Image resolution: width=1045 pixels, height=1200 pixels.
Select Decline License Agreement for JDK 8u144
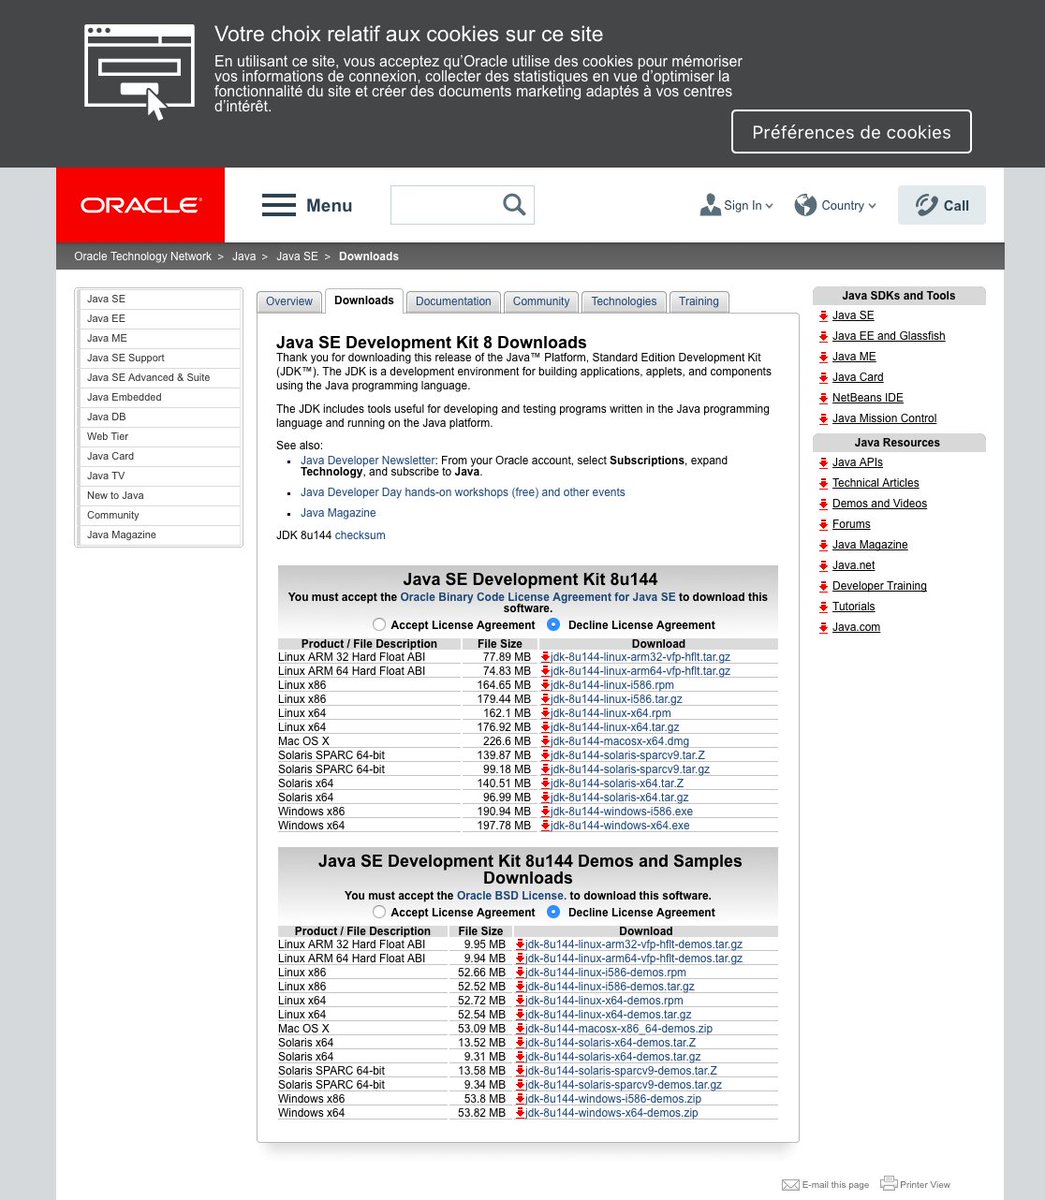coord(553,624)
